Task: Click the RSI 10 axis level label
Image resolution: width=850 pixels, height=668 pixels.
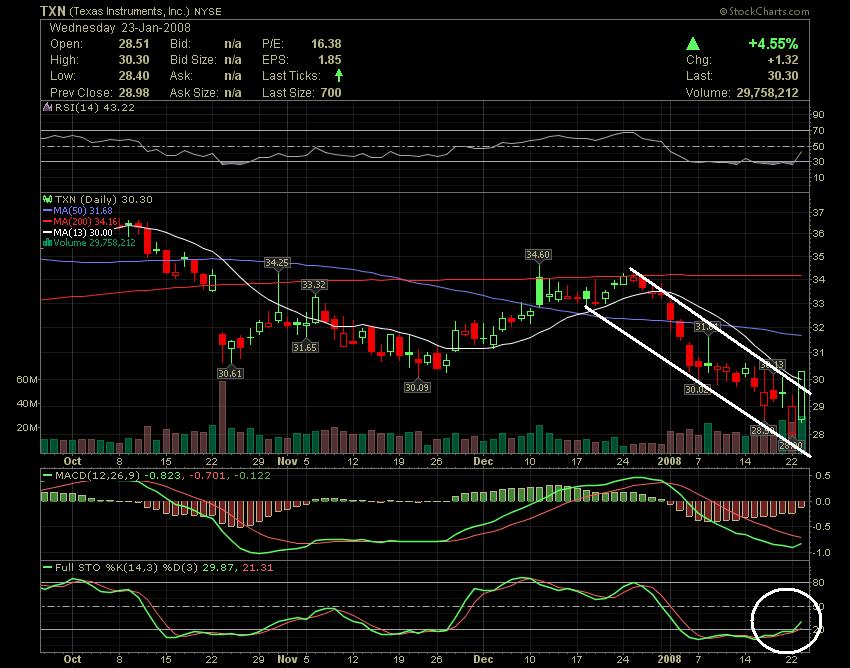Action: tap(819, 178)
